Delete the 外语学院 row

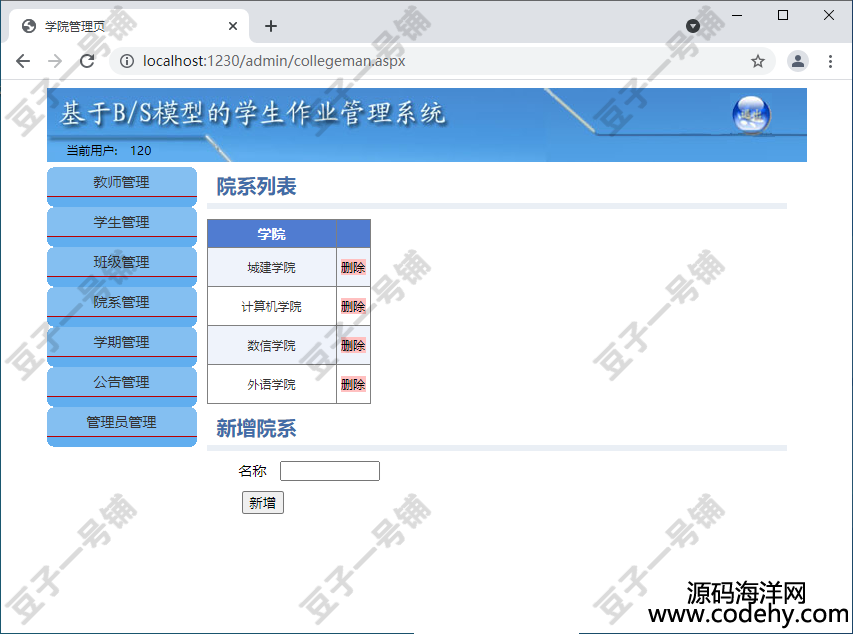pos(353,384)
